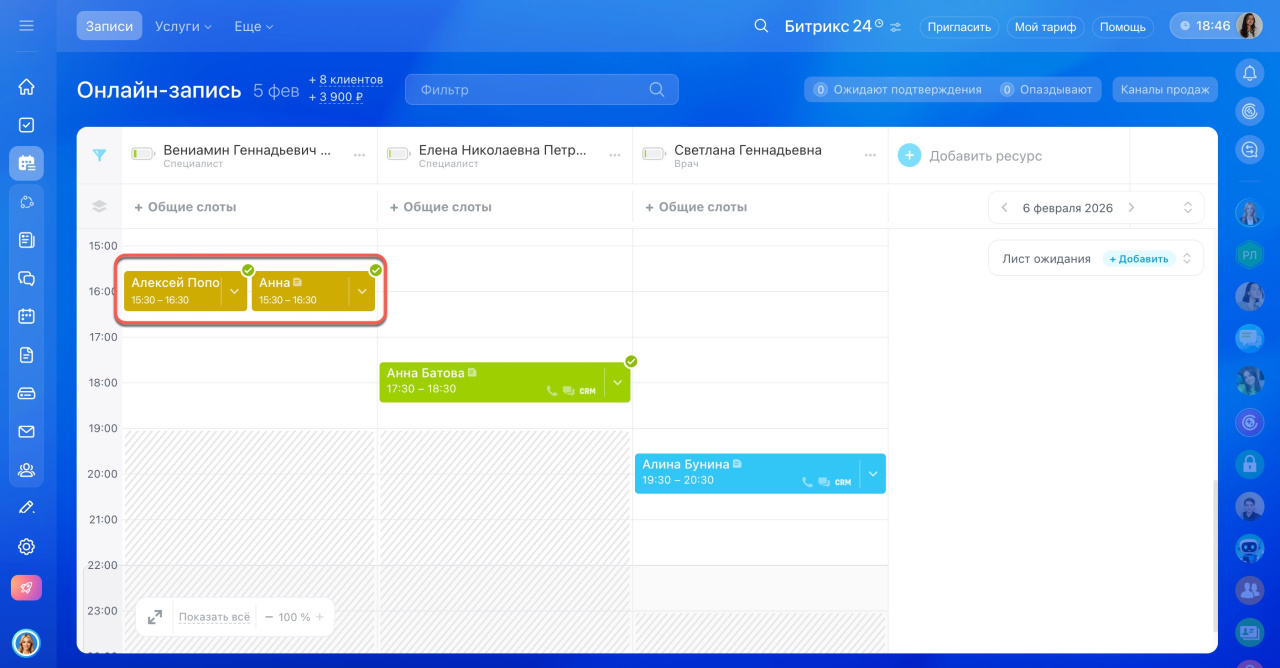Expand dropdown arrow on Анна 15:30 booking

tap(362, 291)
